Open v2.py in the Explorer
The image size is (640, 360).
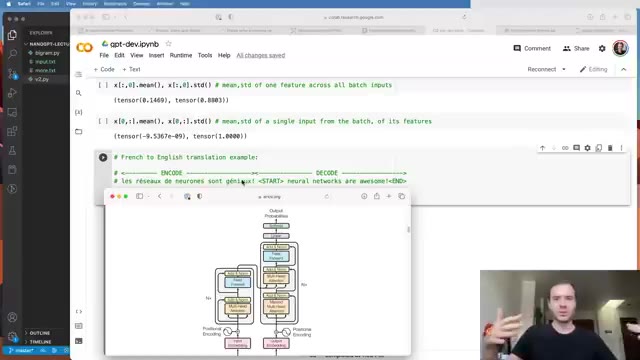[42, 79]
